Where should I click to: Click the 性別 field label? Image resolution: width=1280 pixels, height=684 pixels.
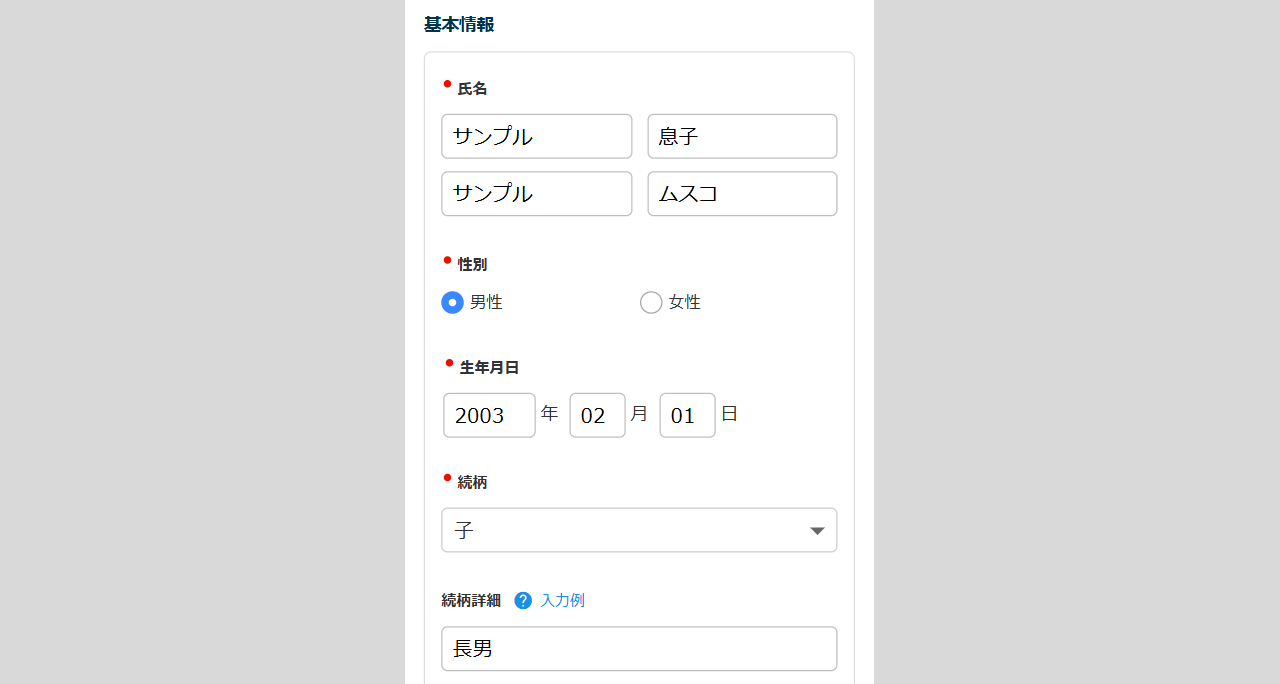[472, 265]
